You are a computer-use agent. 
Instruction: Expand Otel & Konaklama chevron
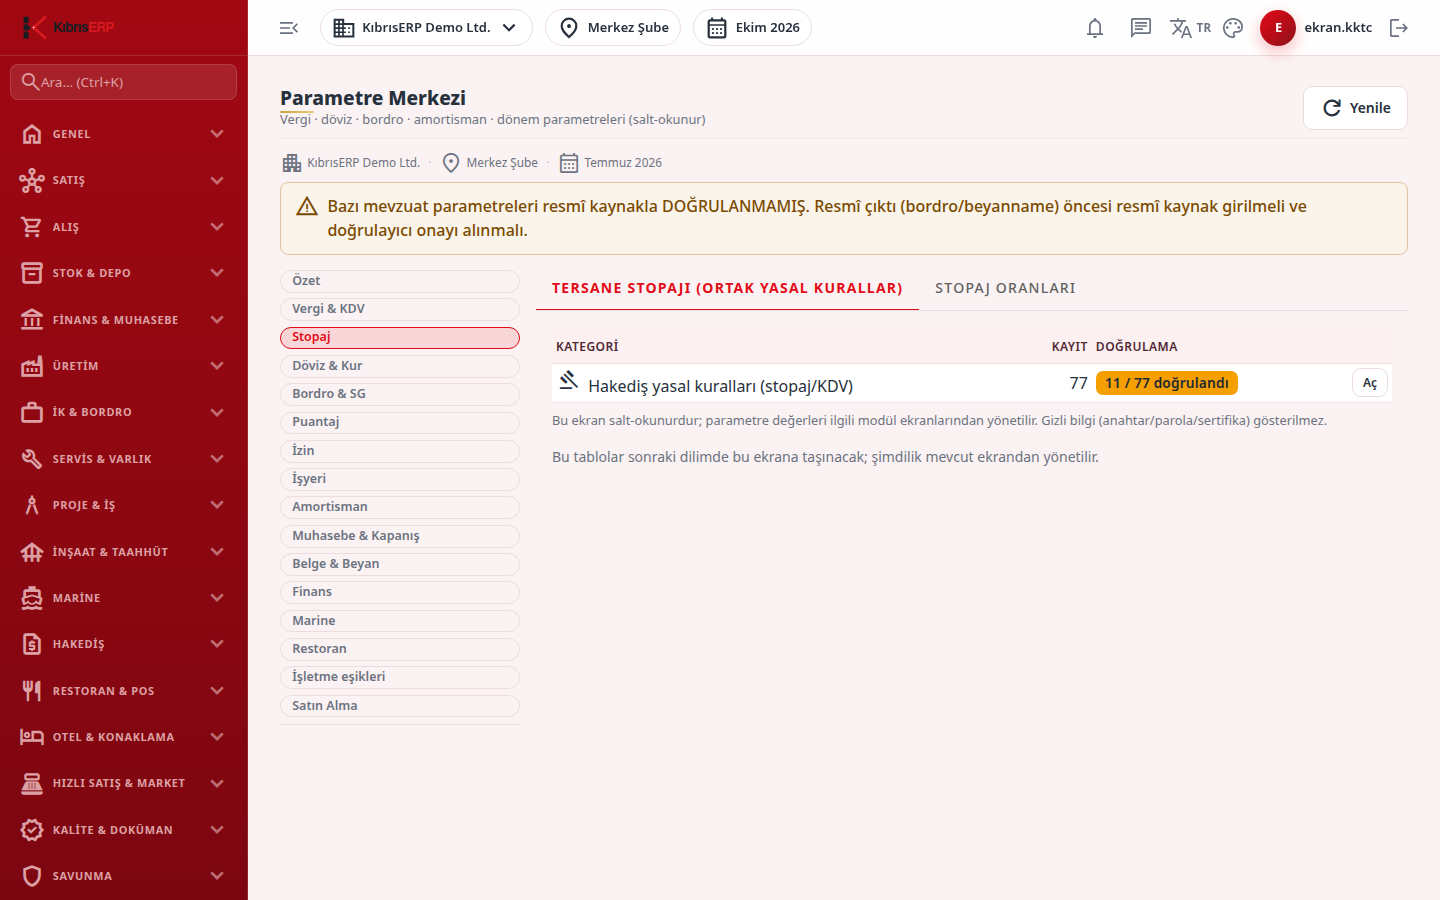(217, 737)
